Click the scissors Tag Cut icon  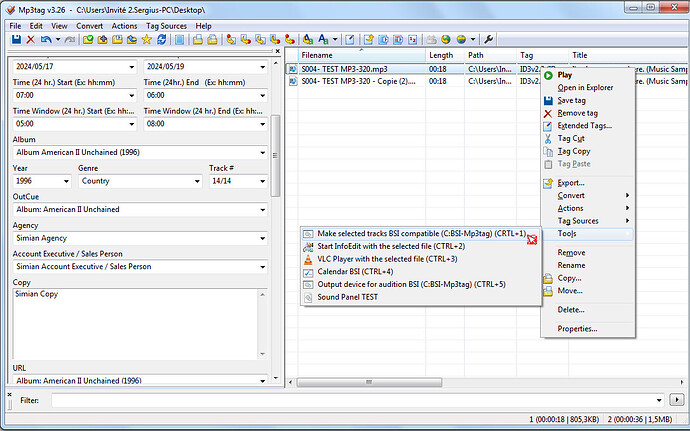pyautogui.click(x=548, y=139)
